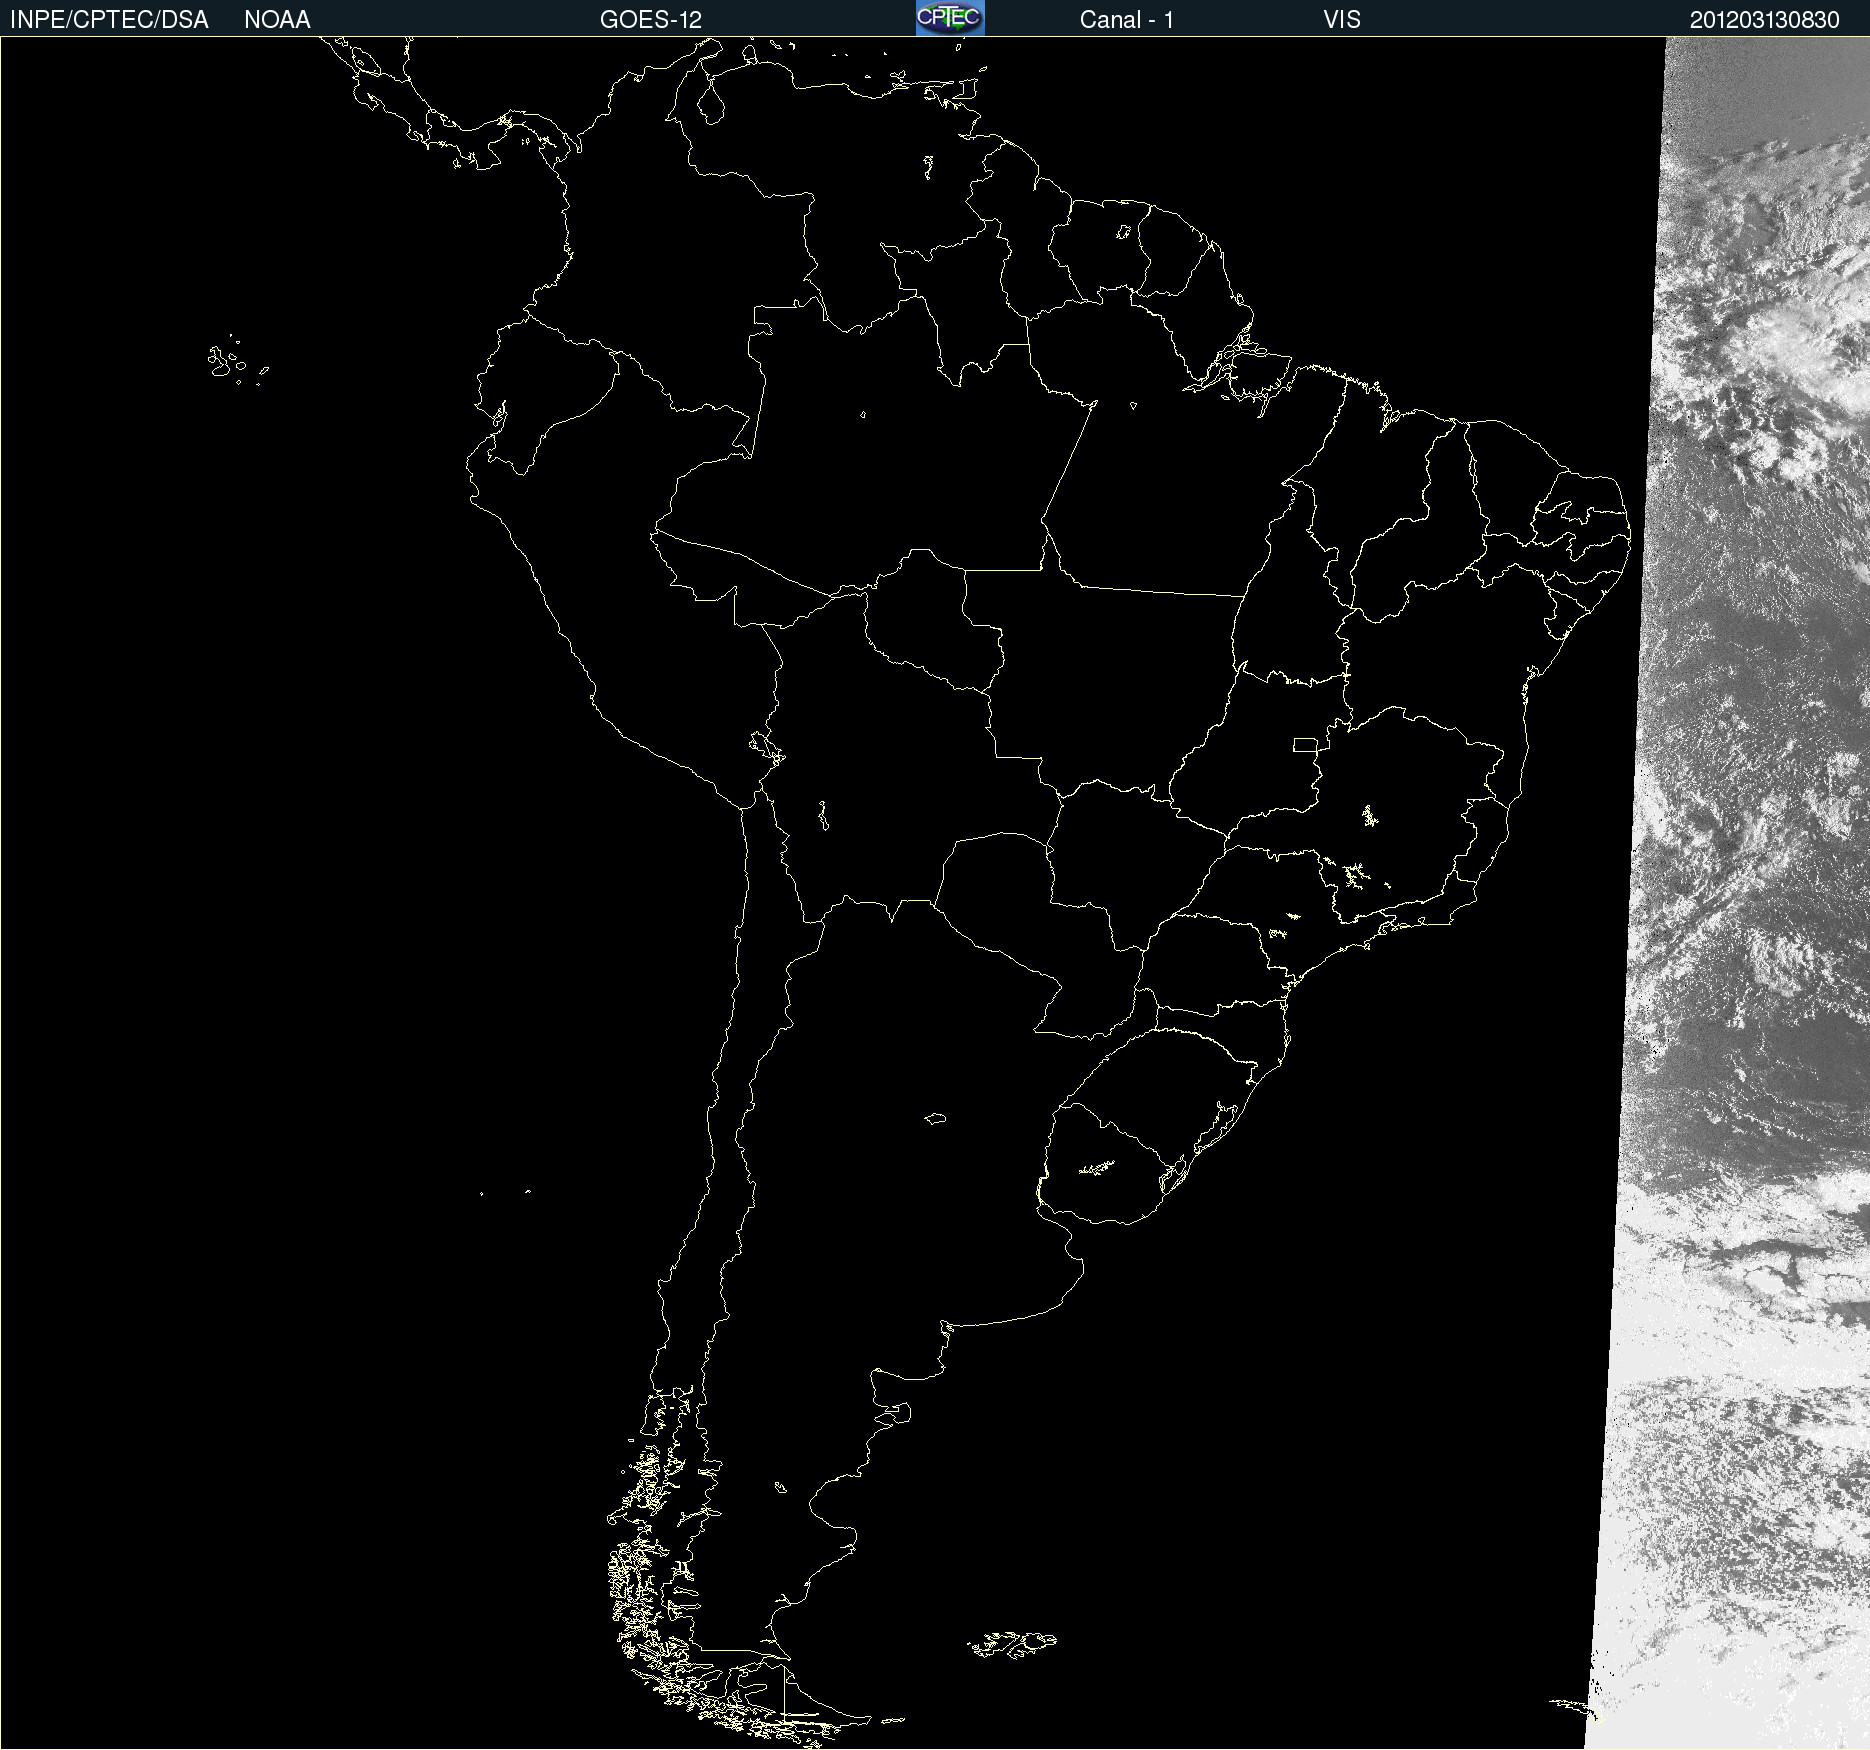
Task: Select the INPE/CPTEC/DSA header text
Action: click(x=109, y=20)
